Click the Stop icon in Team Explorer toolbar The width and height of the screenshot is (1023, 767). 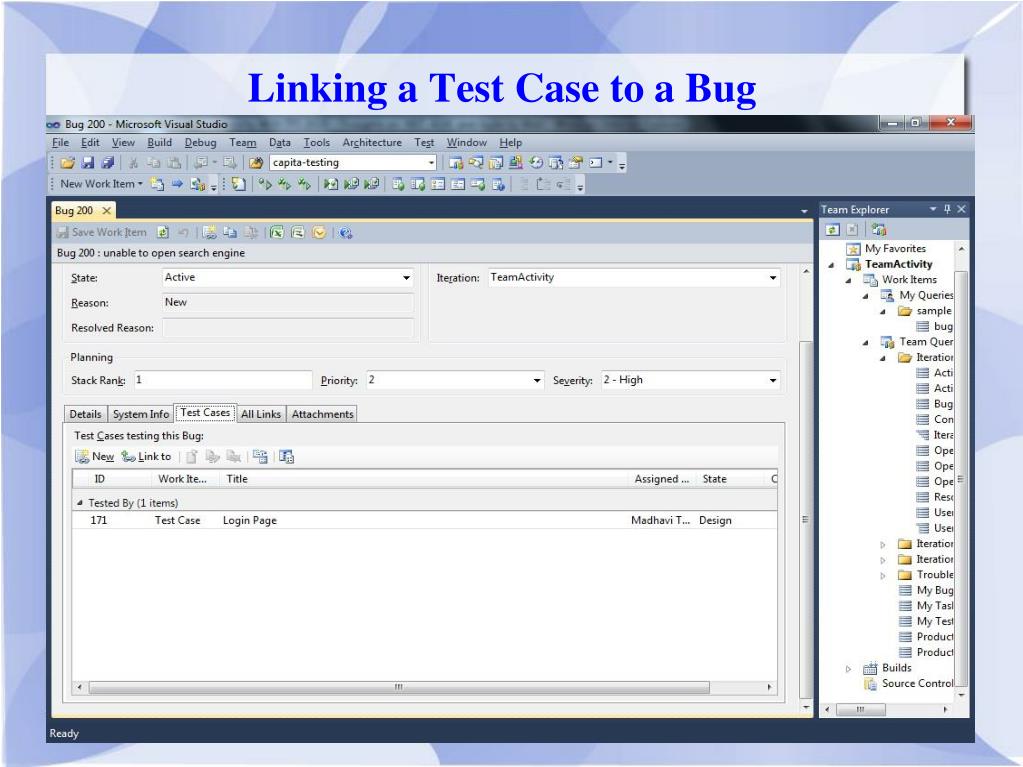click(x=852, y=230)
